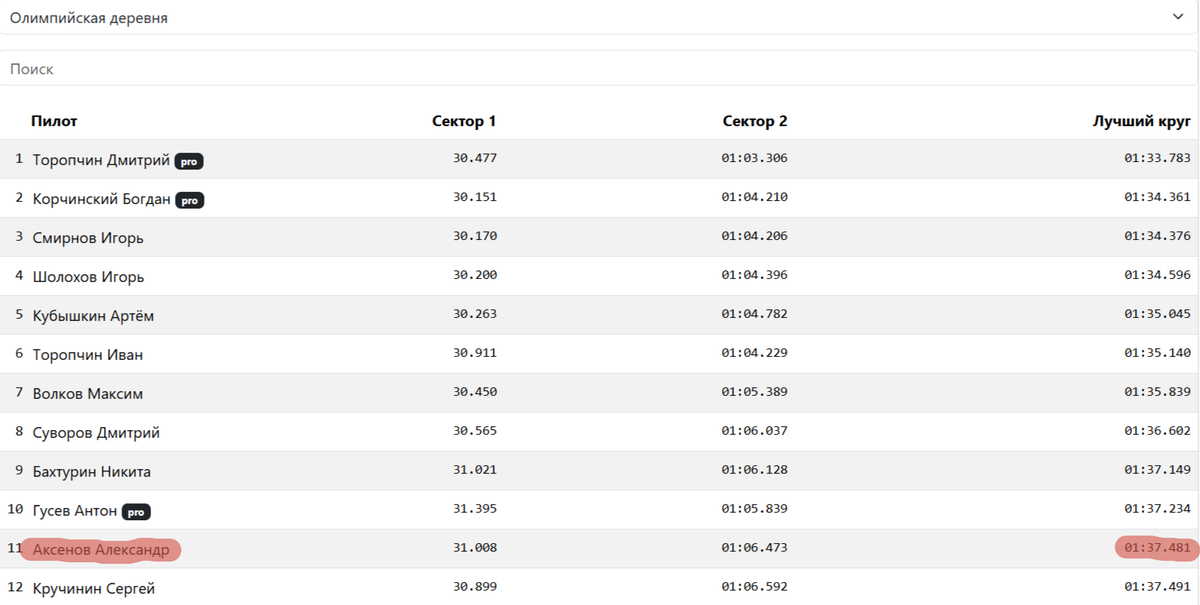This screenshot has height=605, width=1200.
Task: Click the pro badge next to Корчинский Богдан
Action: 190,200
